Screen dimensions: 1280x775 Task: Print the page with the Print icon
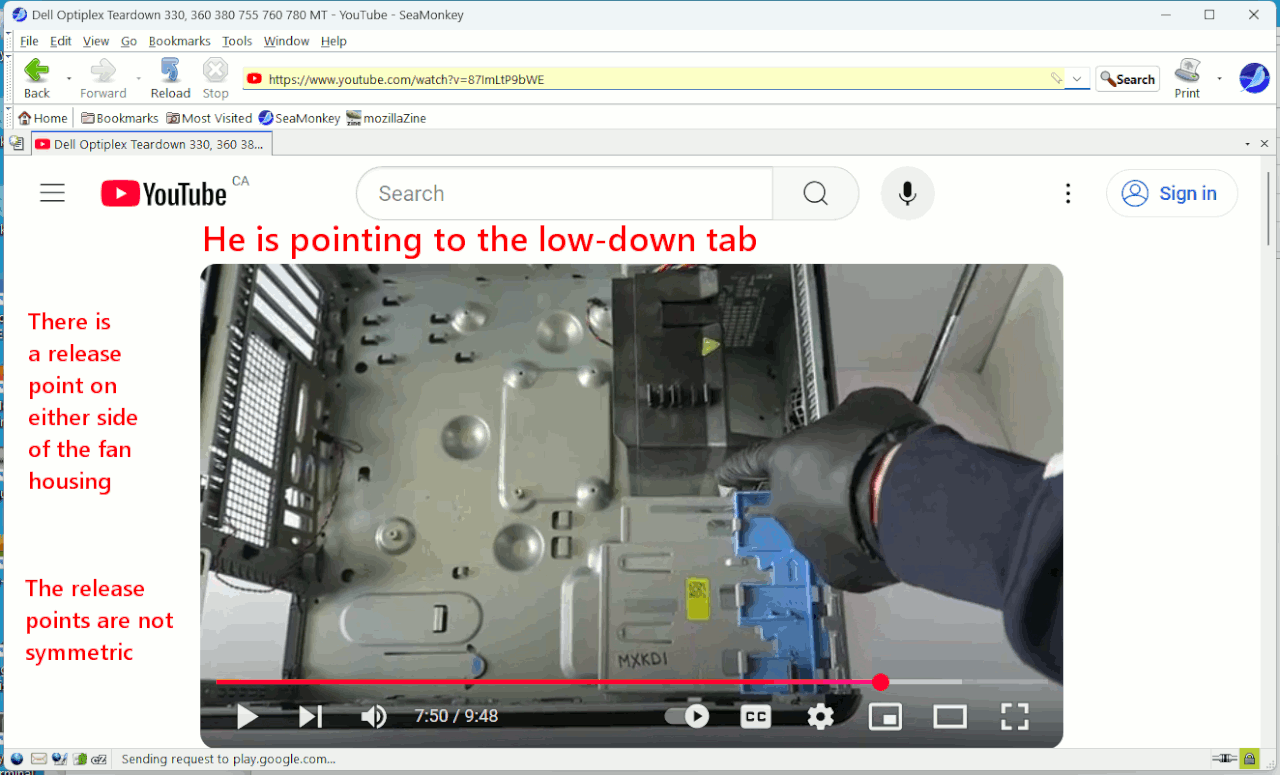click(x=1187, y=78)
